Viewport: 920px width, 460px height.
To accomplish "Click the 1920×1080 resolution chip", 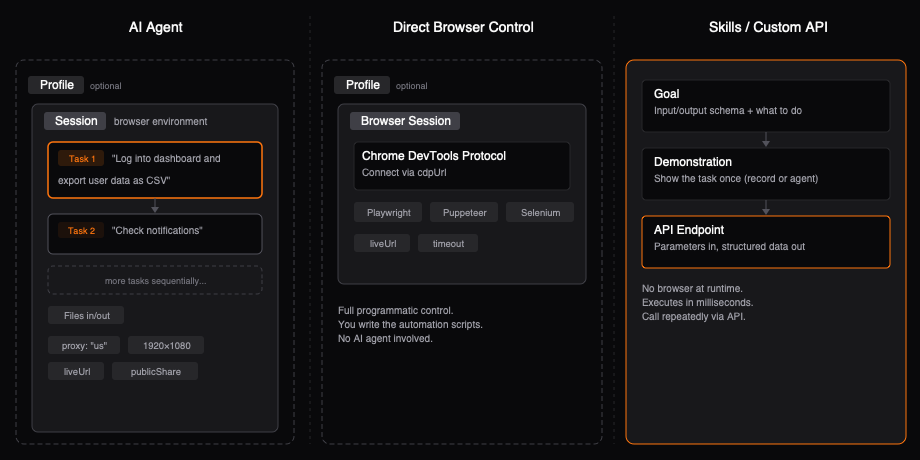I will [166, 345].
